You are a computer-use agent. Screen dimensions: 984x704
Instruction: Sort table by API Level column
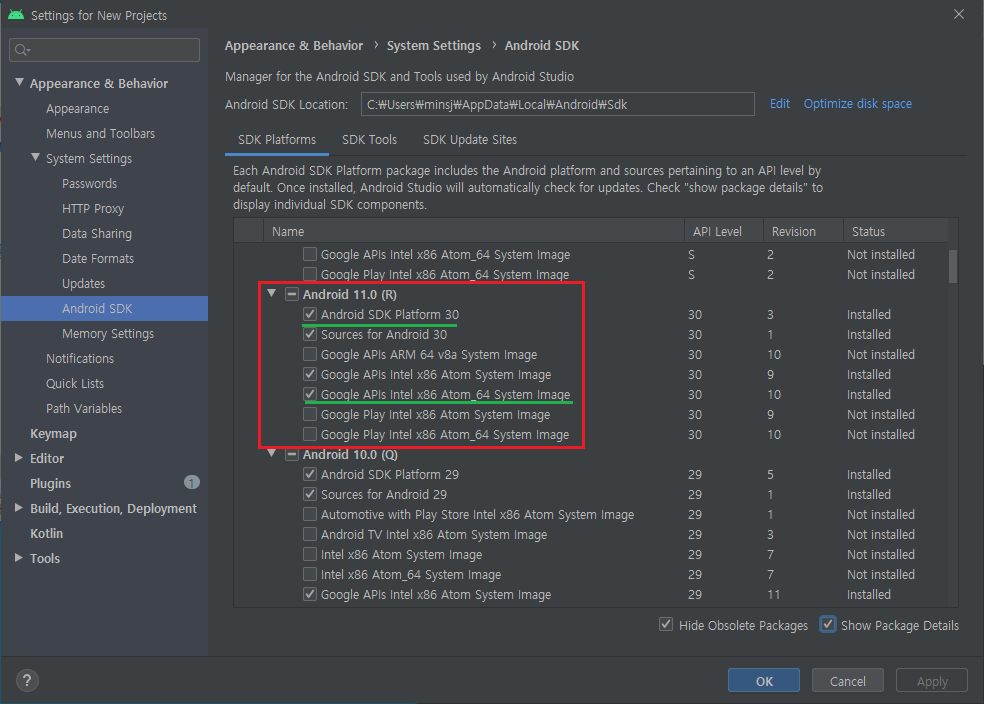724,231
